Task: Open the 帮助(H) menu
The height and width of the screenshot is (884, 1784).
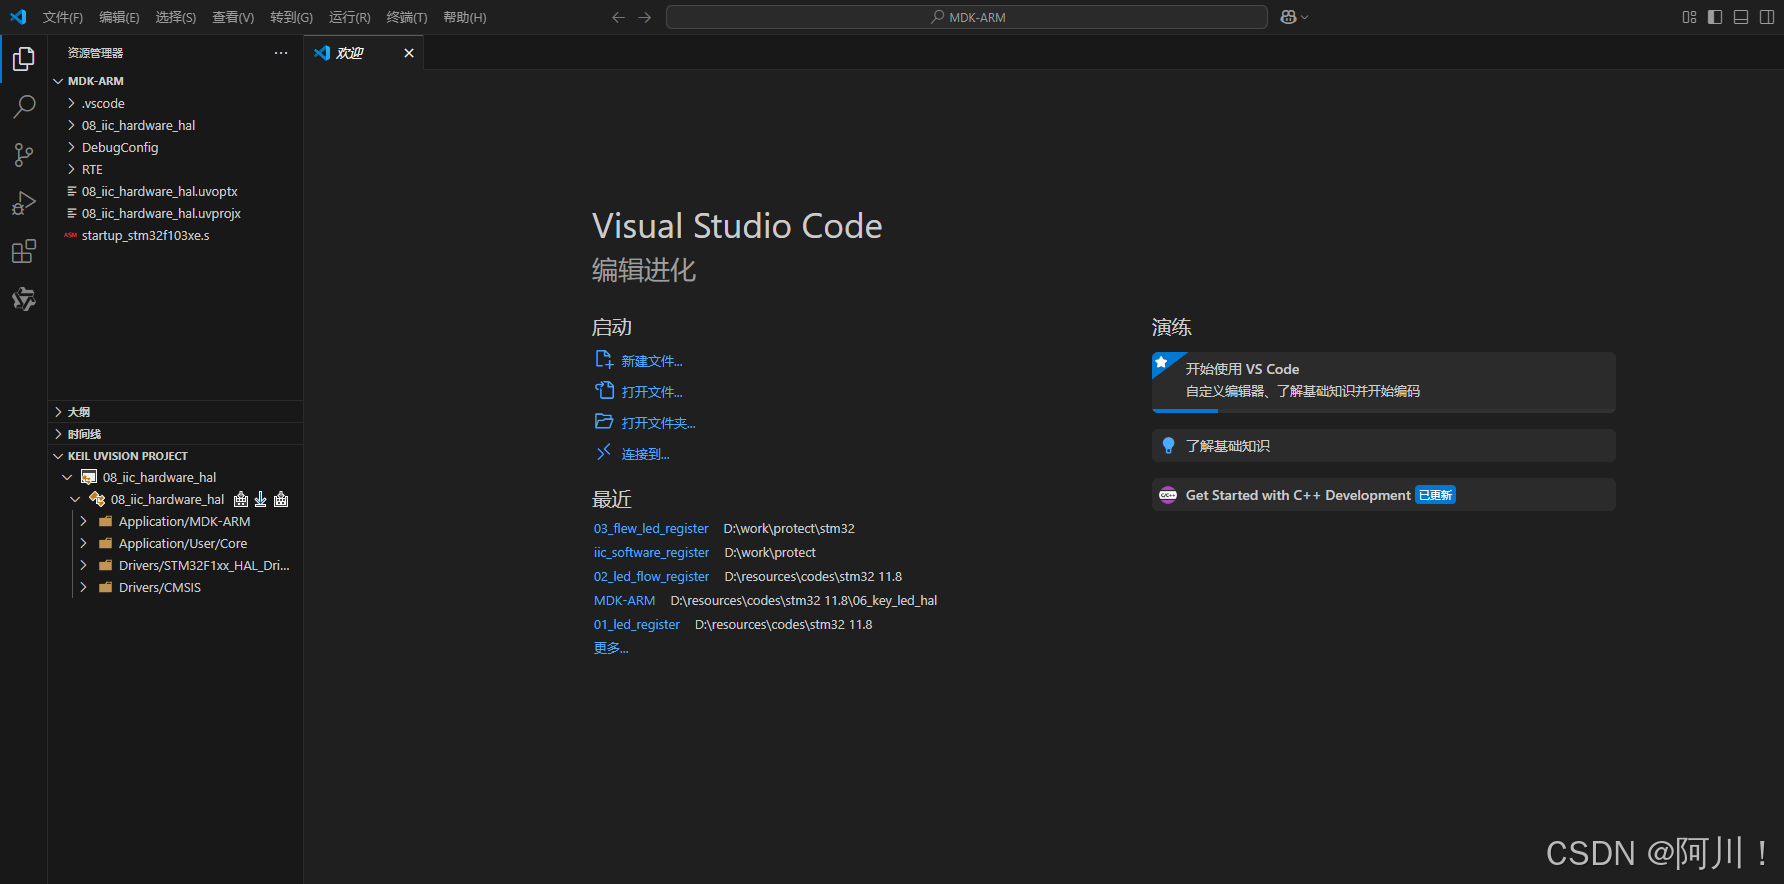Action: 465,17
